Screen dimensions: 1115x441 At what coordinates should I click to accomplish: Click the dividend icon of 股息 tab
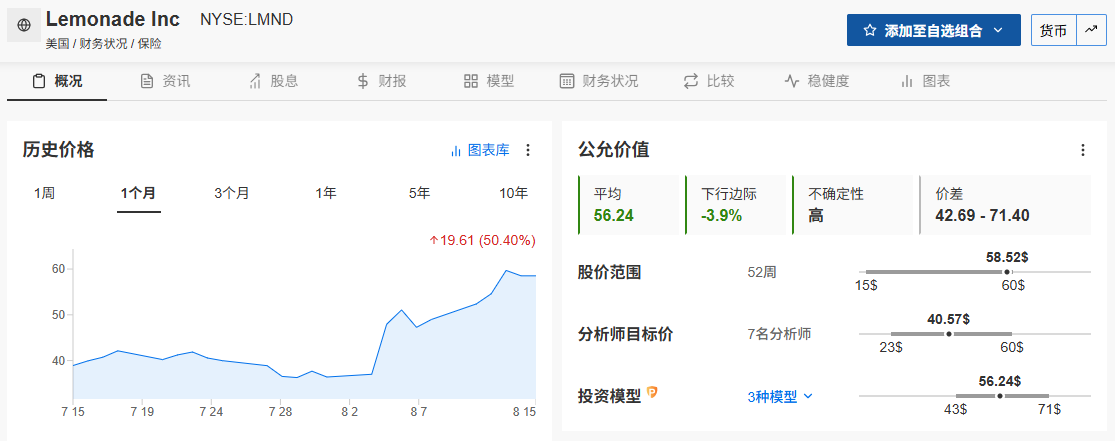255,81
